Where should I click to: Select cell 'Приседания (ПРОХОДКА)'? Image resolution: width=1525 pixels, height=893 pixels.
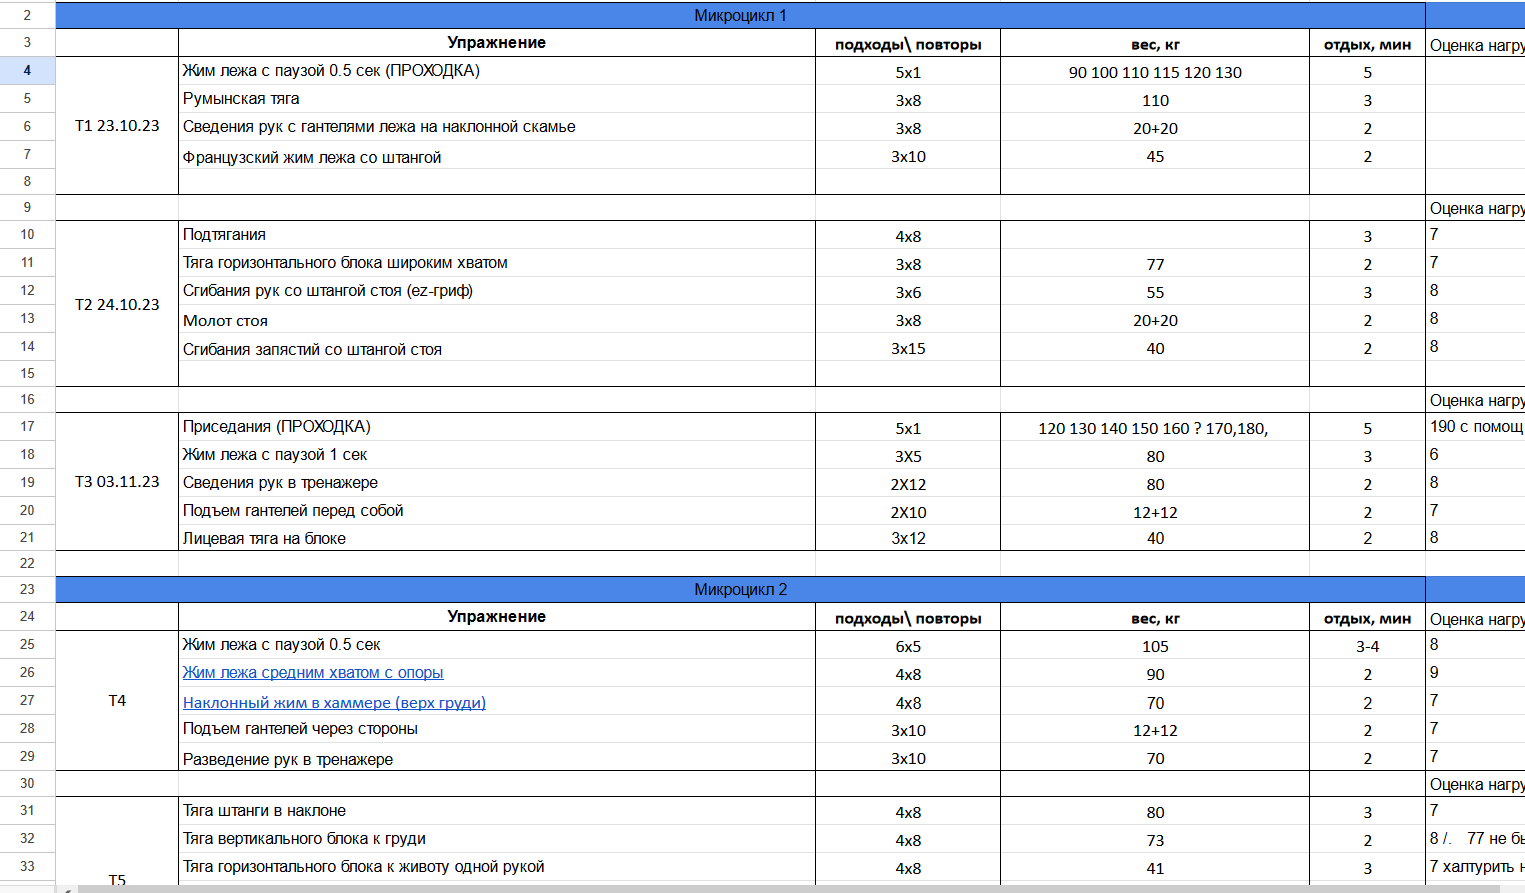[x=497, y=427]
